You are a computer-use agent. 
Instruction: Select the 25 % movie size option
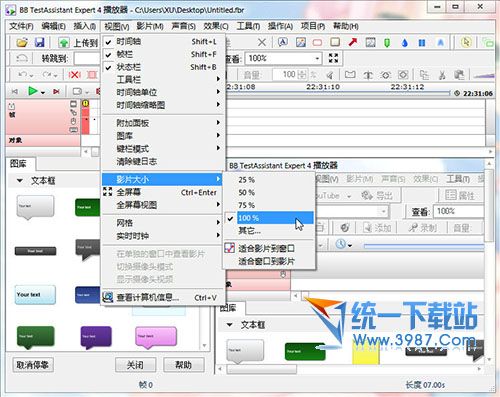pos(270,180)
